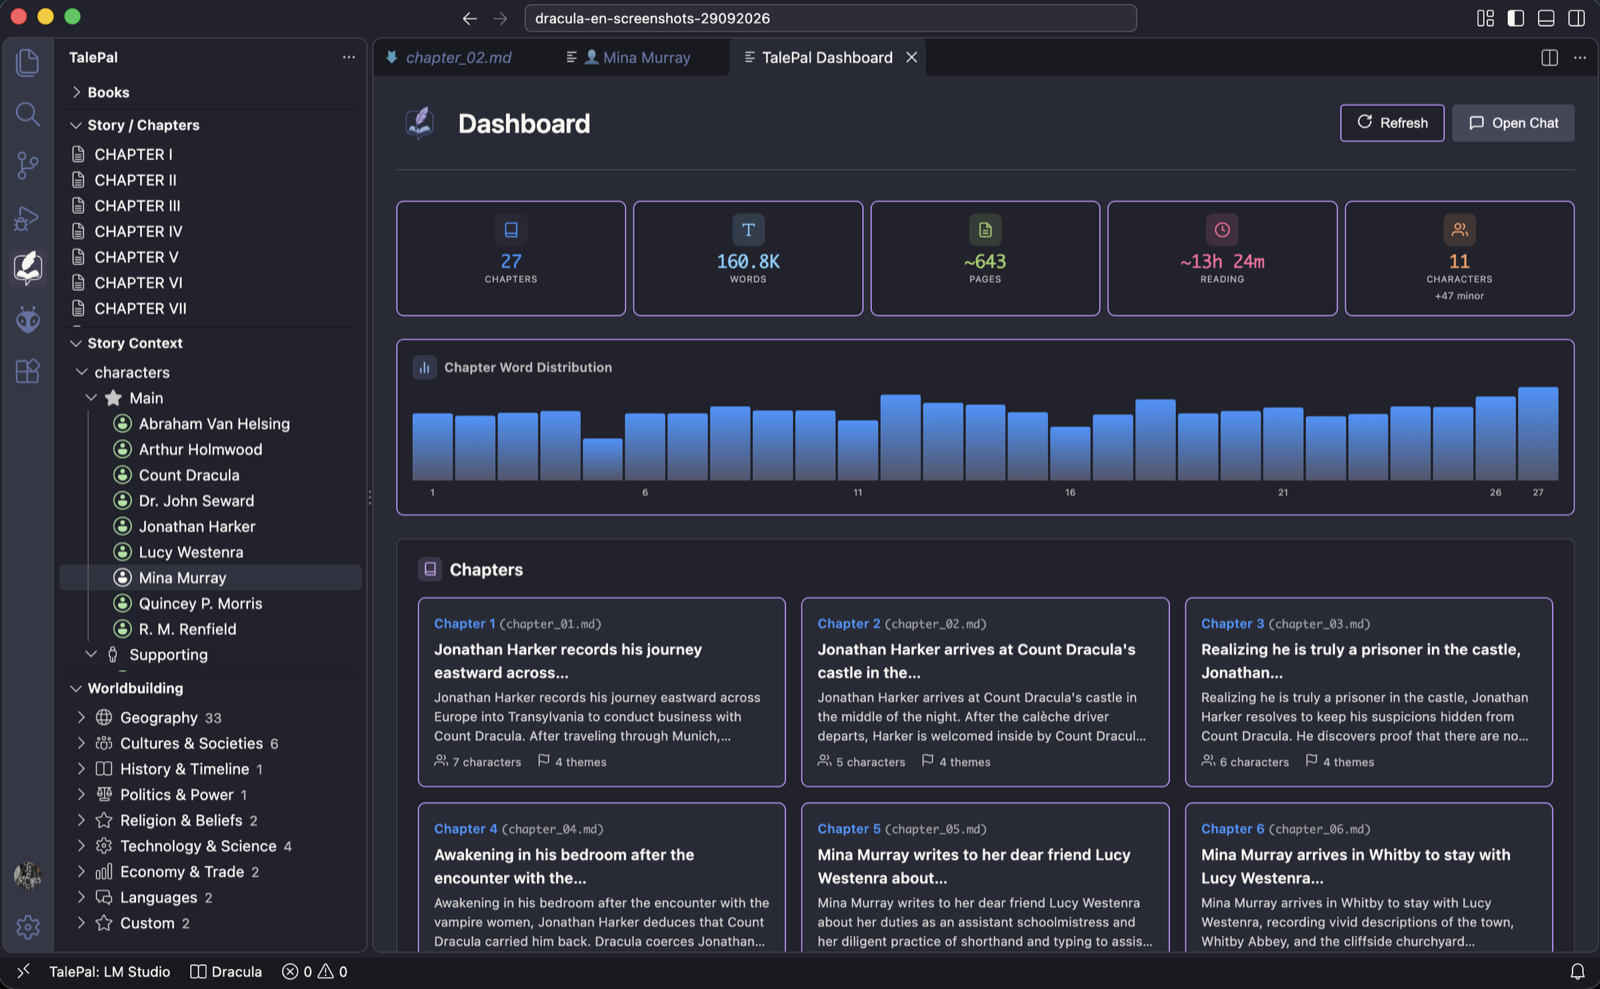
Task: Open the Manage gear in activity bar
Action: 28,927
